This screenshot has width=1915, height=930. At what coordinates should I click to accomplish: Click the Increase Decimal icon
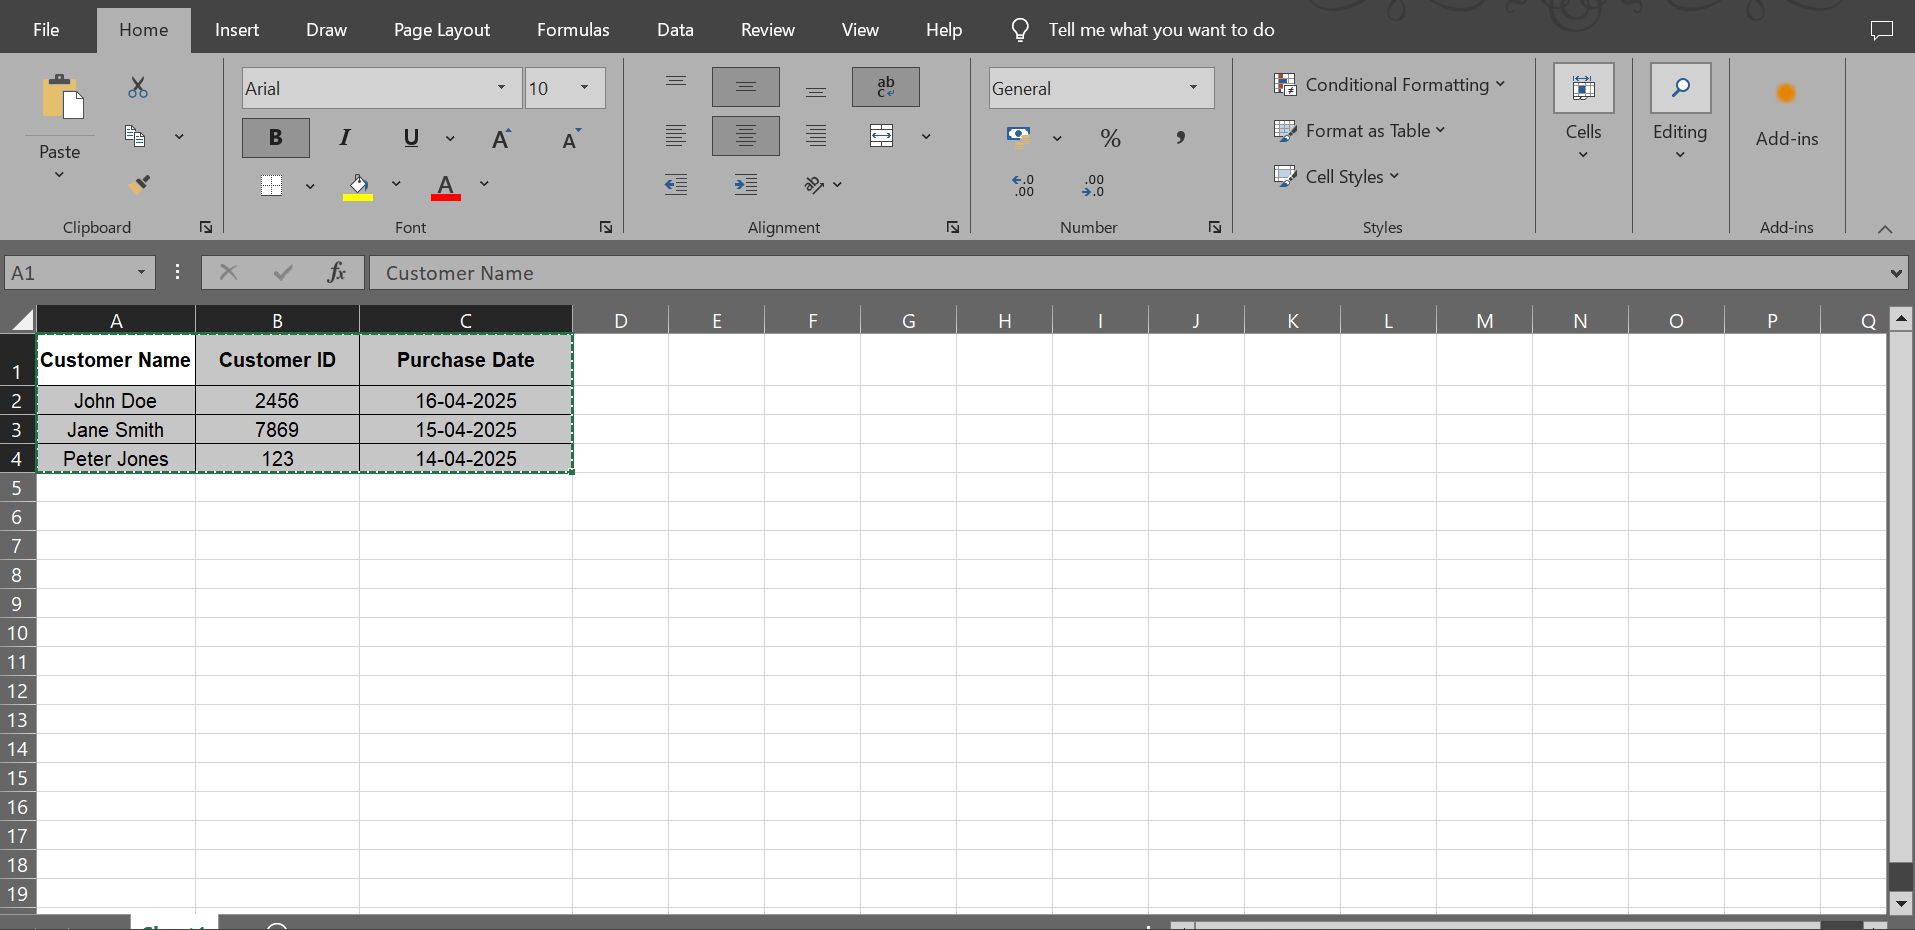[1022, 185]
